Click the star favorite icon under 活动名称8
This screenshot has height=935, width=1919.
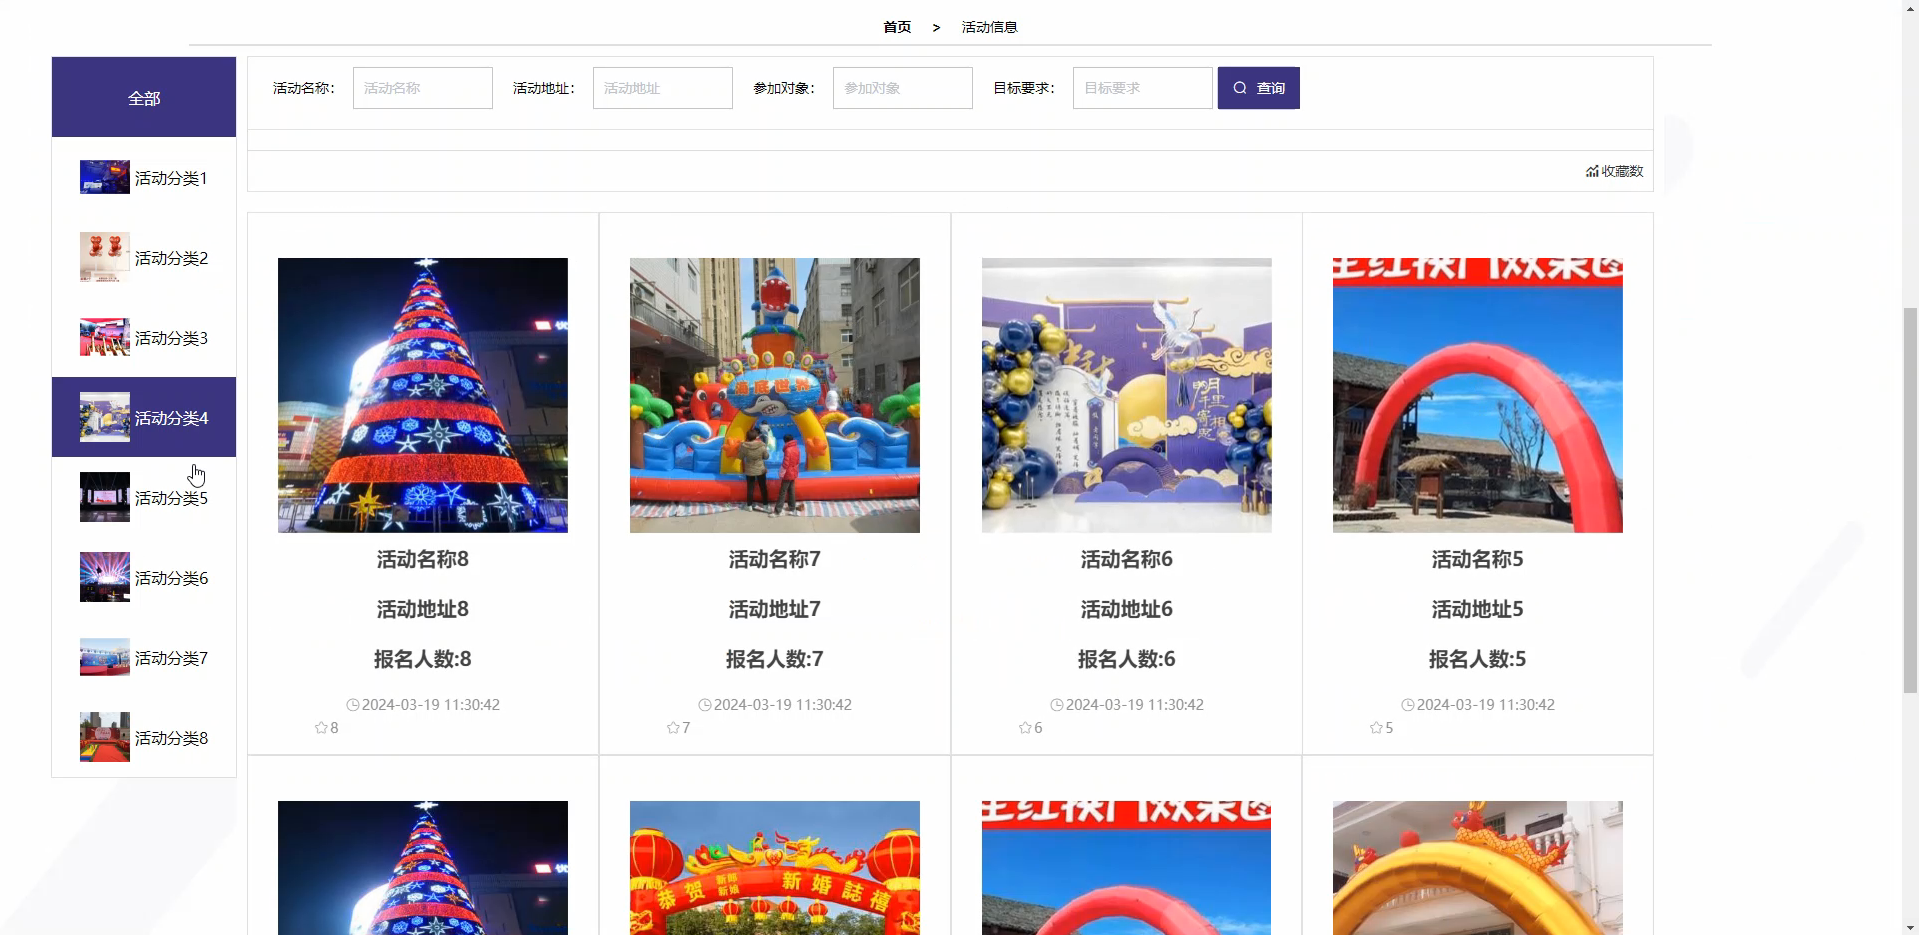point(321,728)
